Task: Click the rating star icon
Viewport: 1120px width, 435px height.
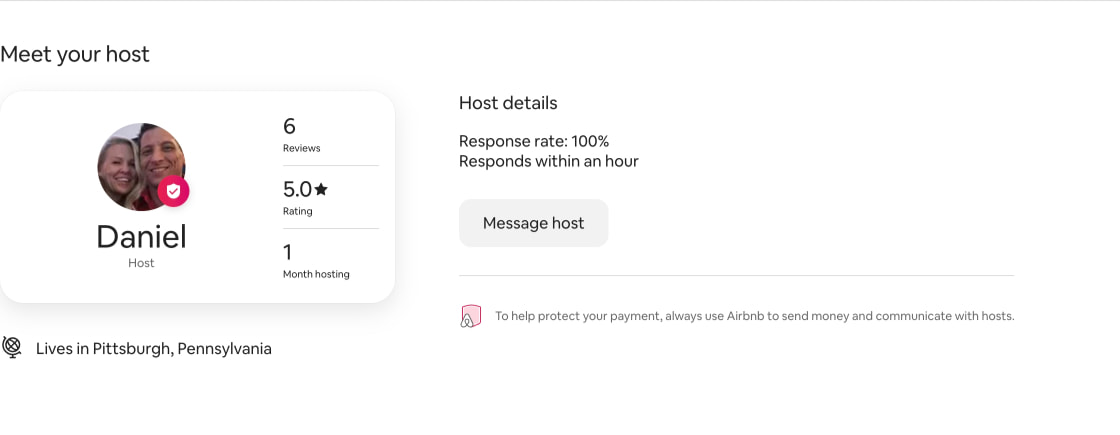Action: click(321, 189)
